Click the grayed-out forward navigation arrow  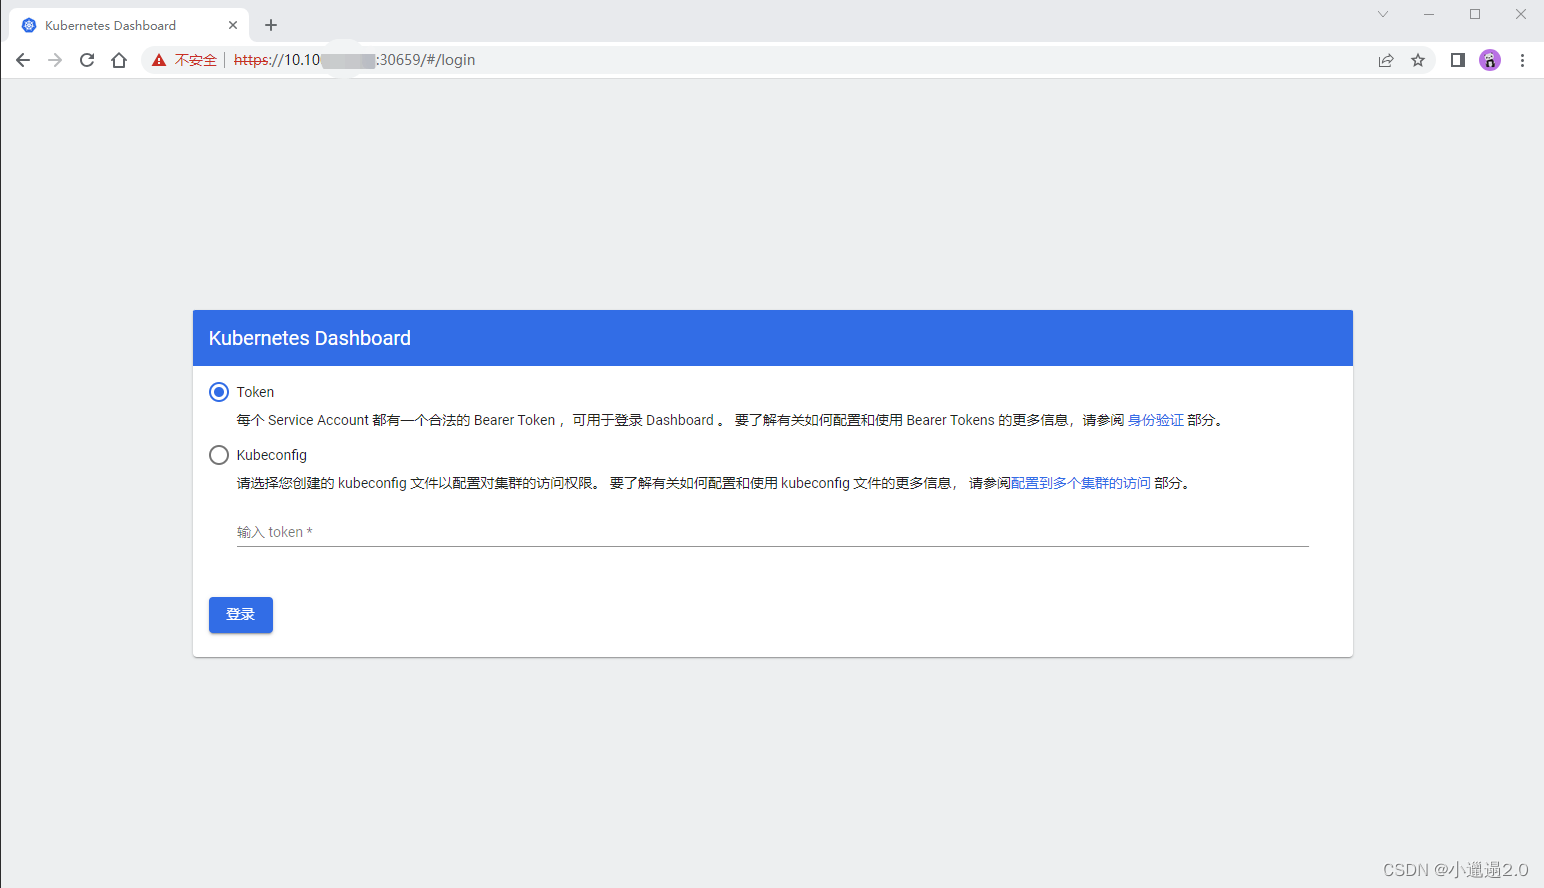coord(54,60)
